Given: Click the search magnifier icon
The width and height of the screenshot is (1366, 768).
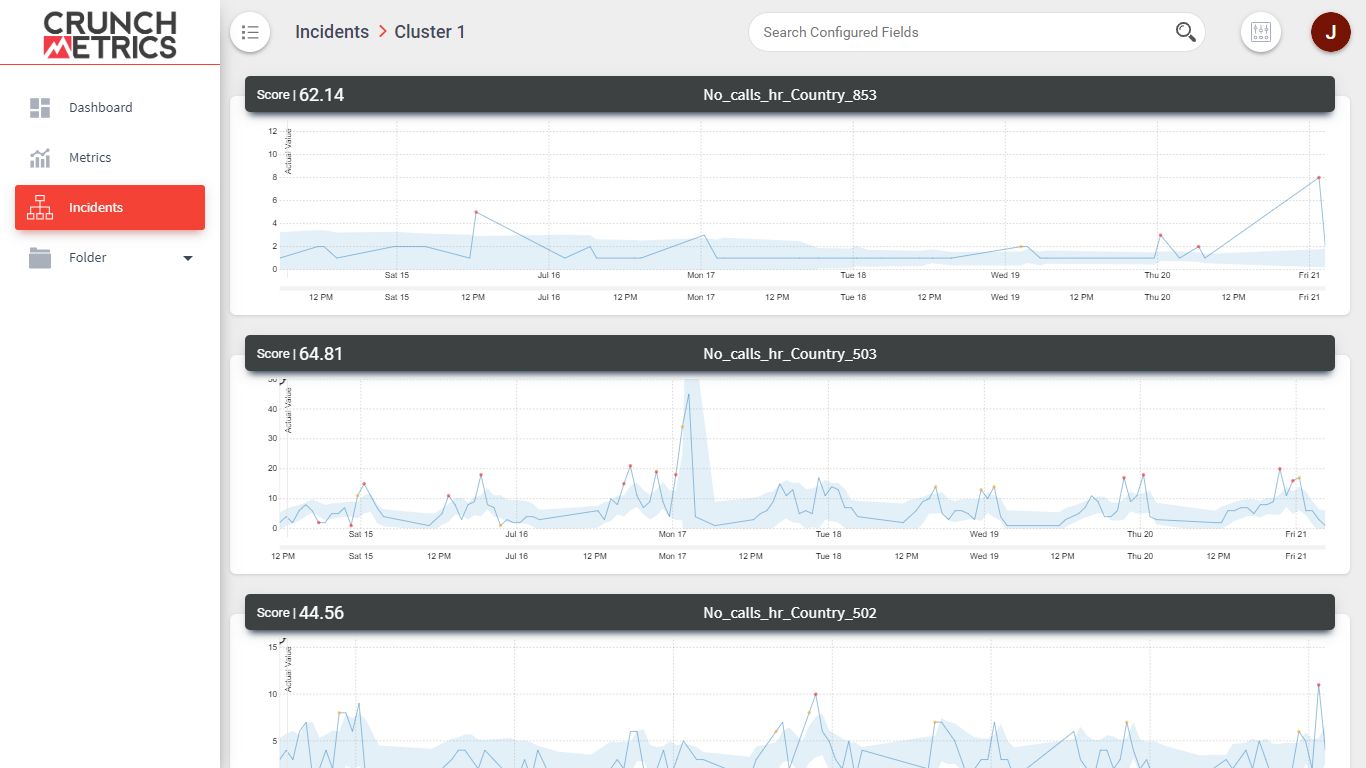Looking at the screenshot, I should (1184, 31).
